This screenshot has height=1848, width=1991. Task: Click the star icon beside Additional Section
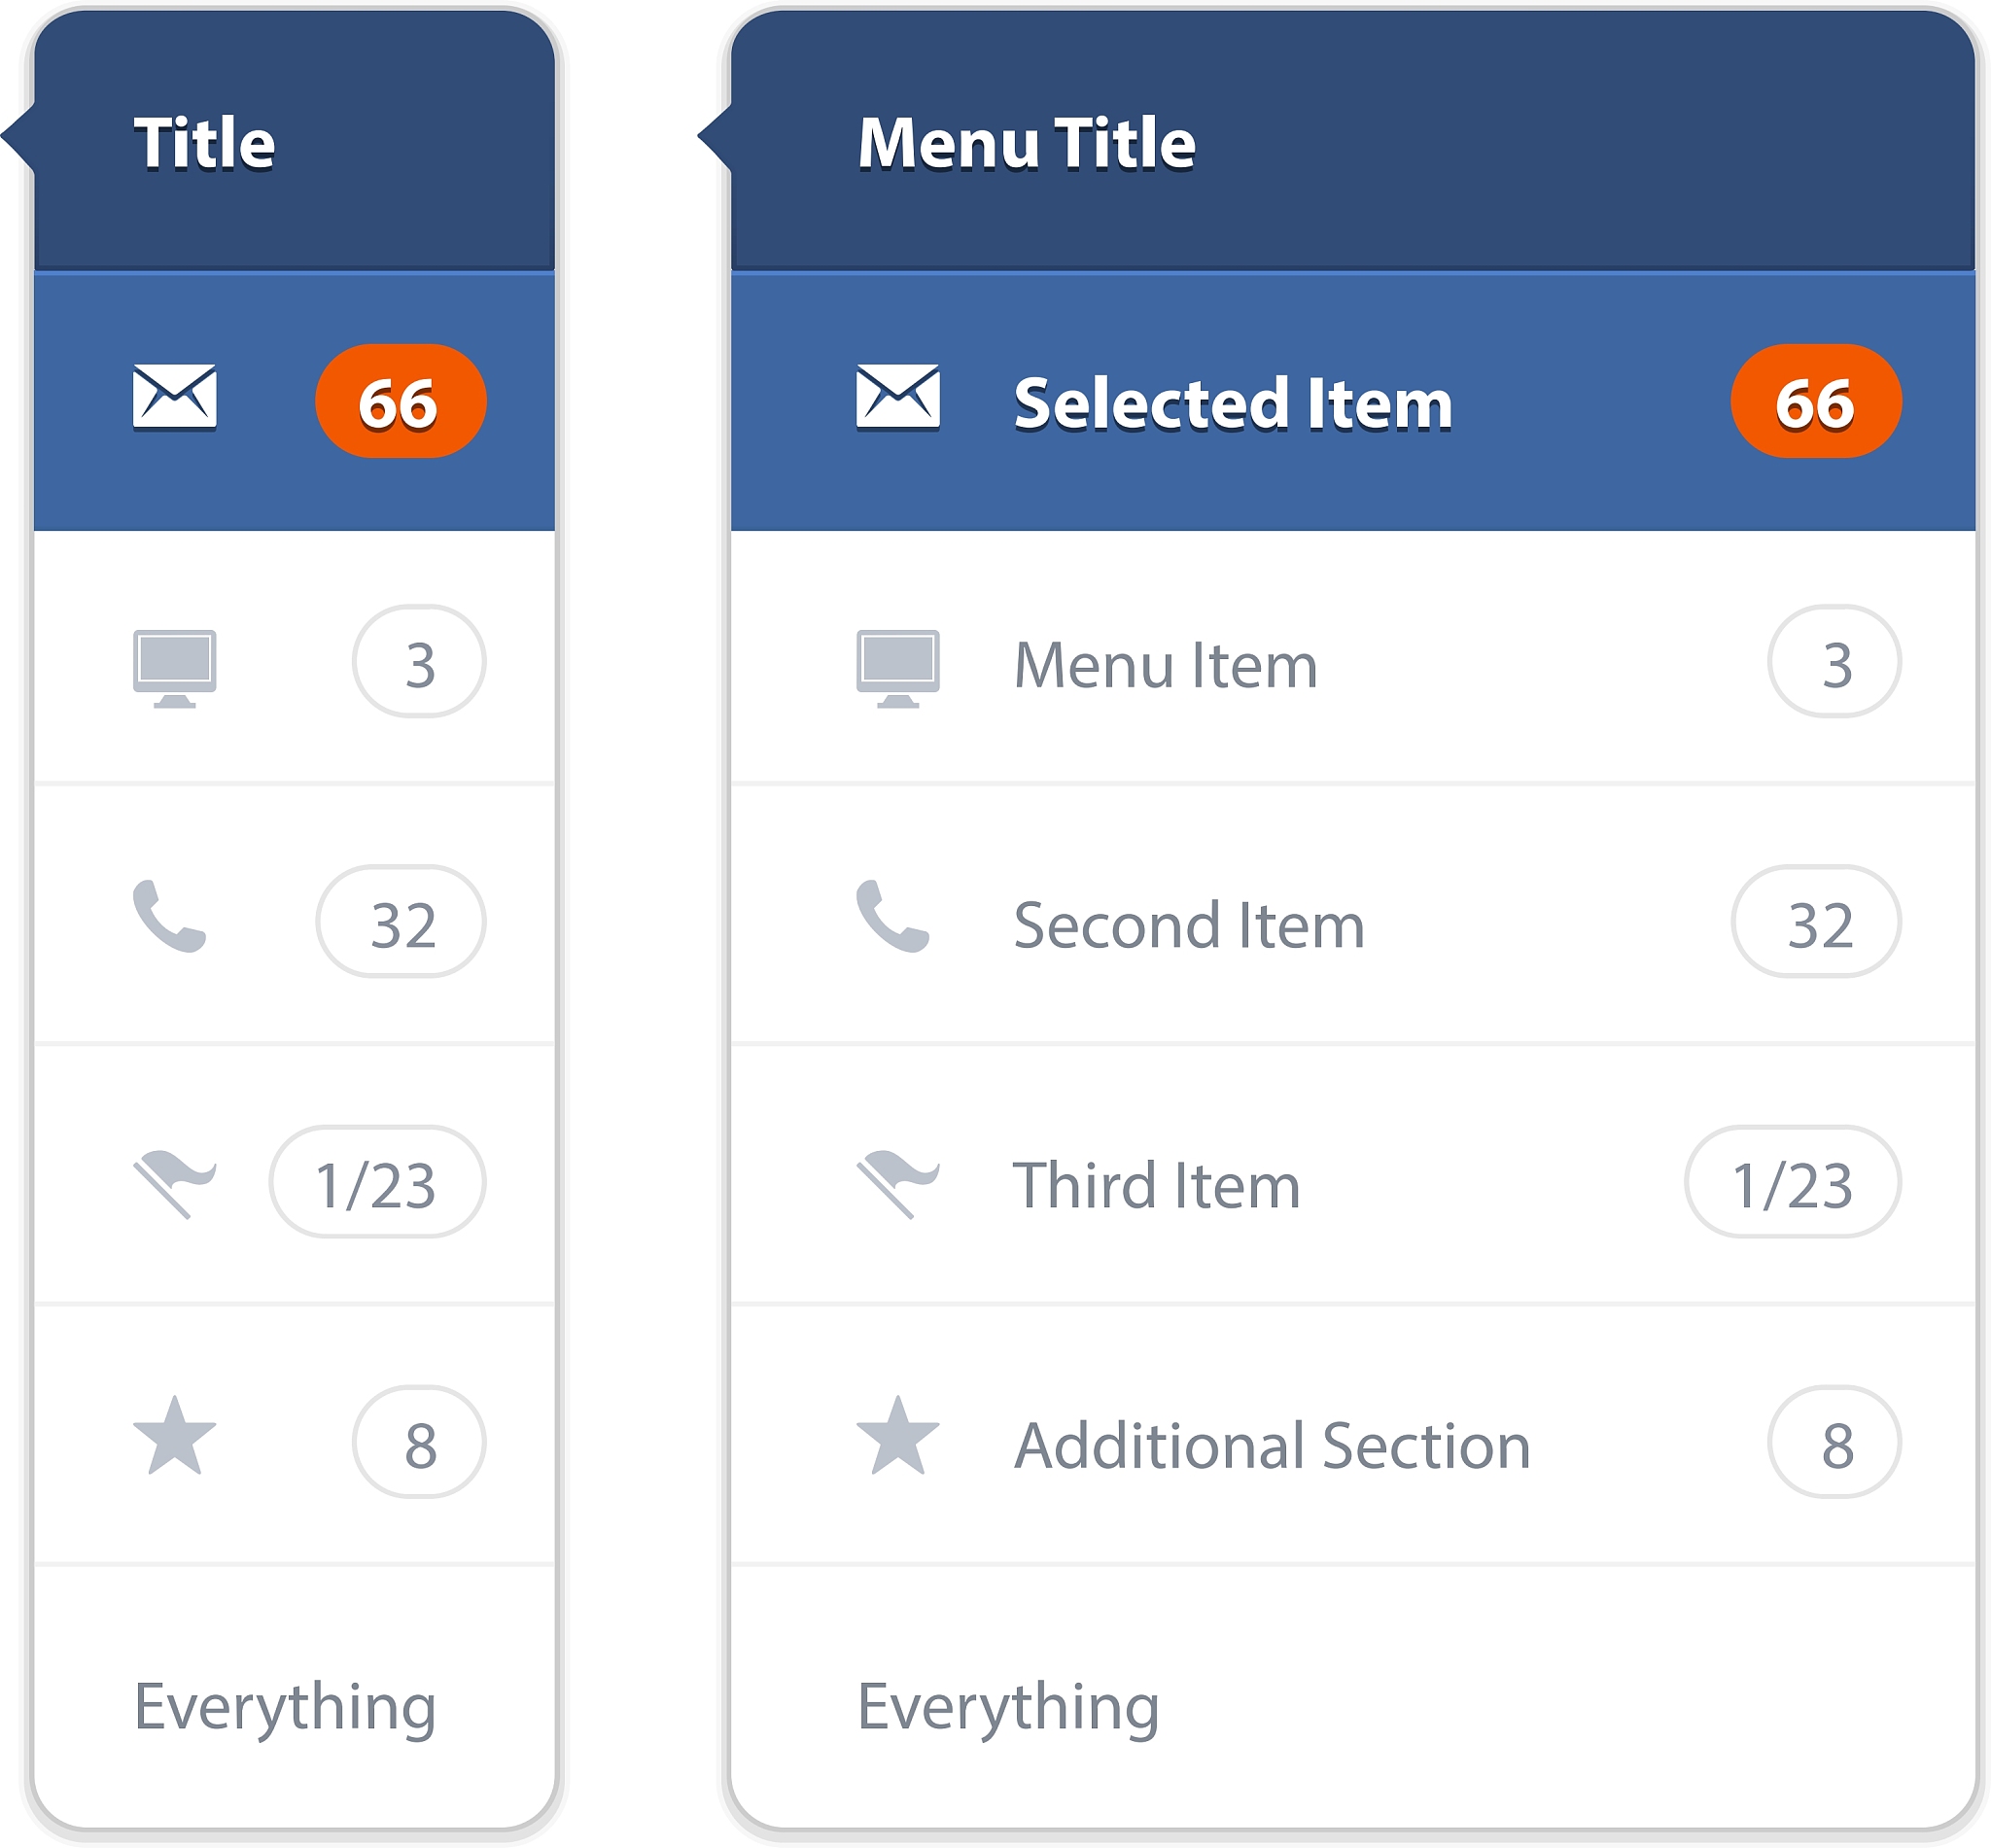coord(897,1437)
